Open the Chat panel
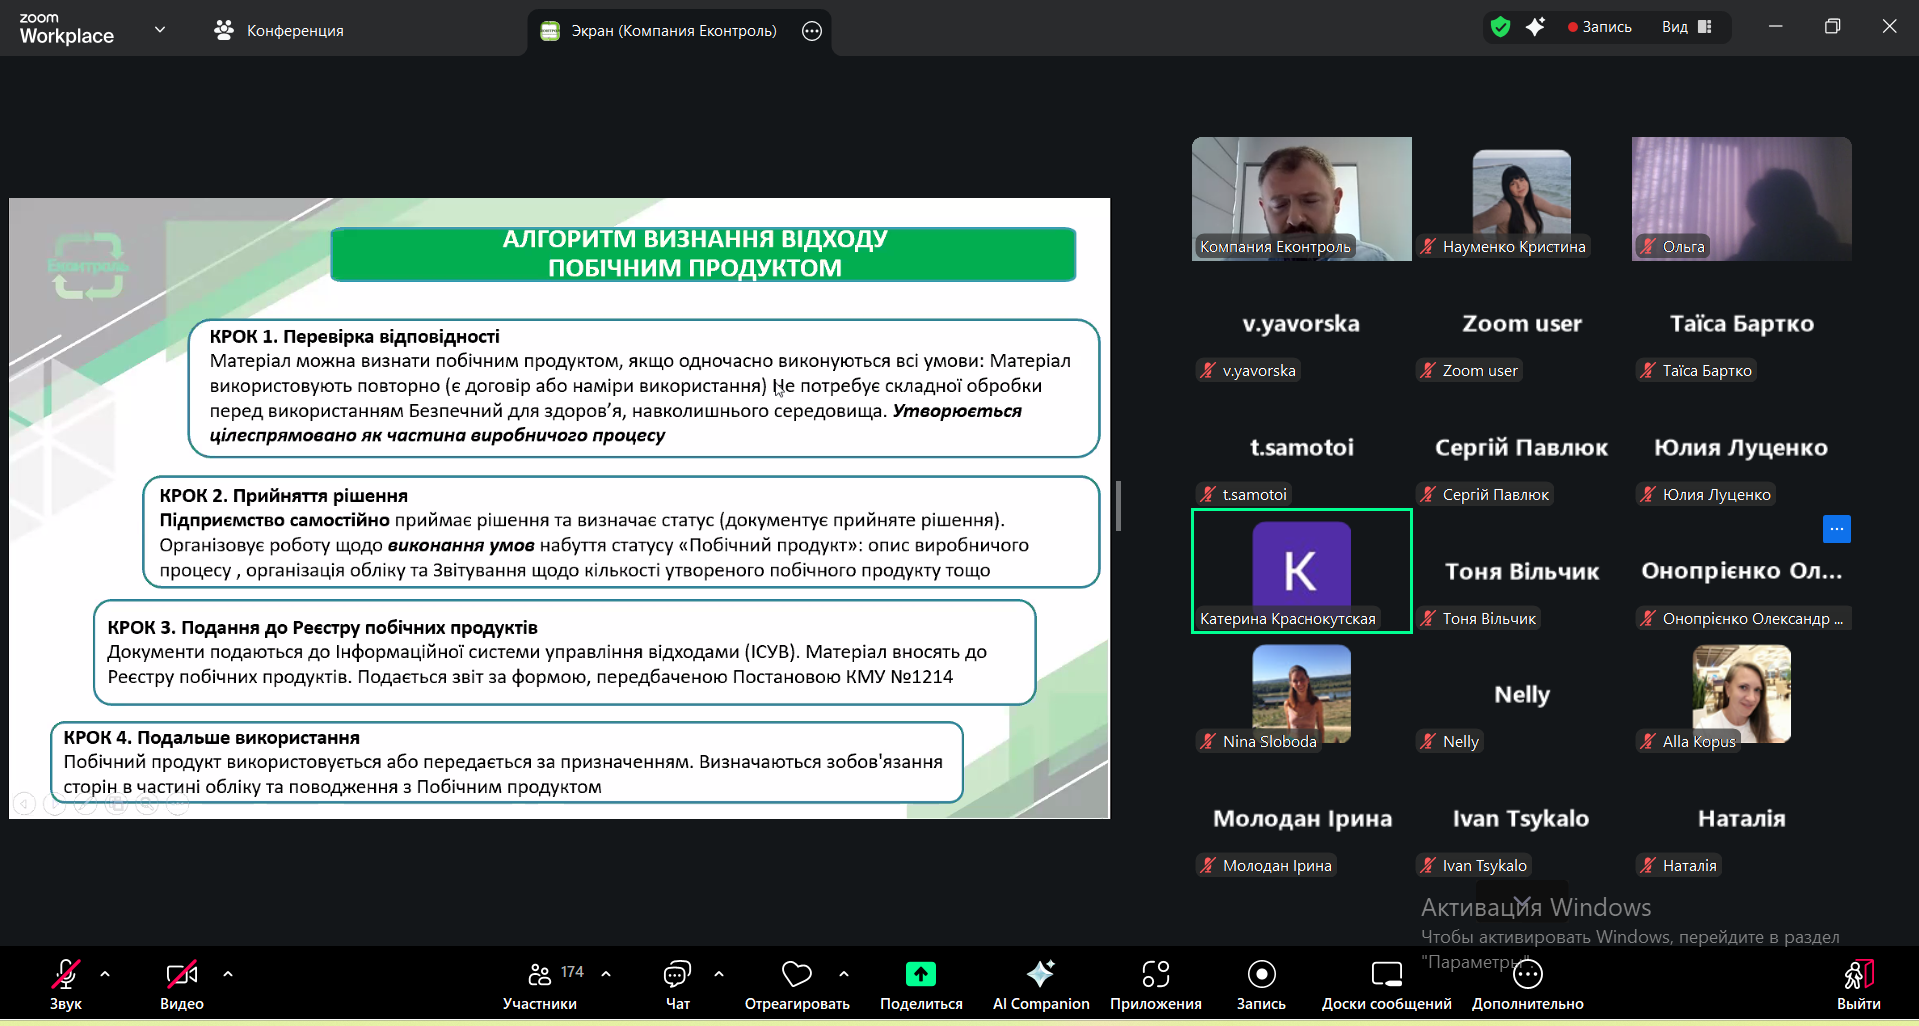 677,984
